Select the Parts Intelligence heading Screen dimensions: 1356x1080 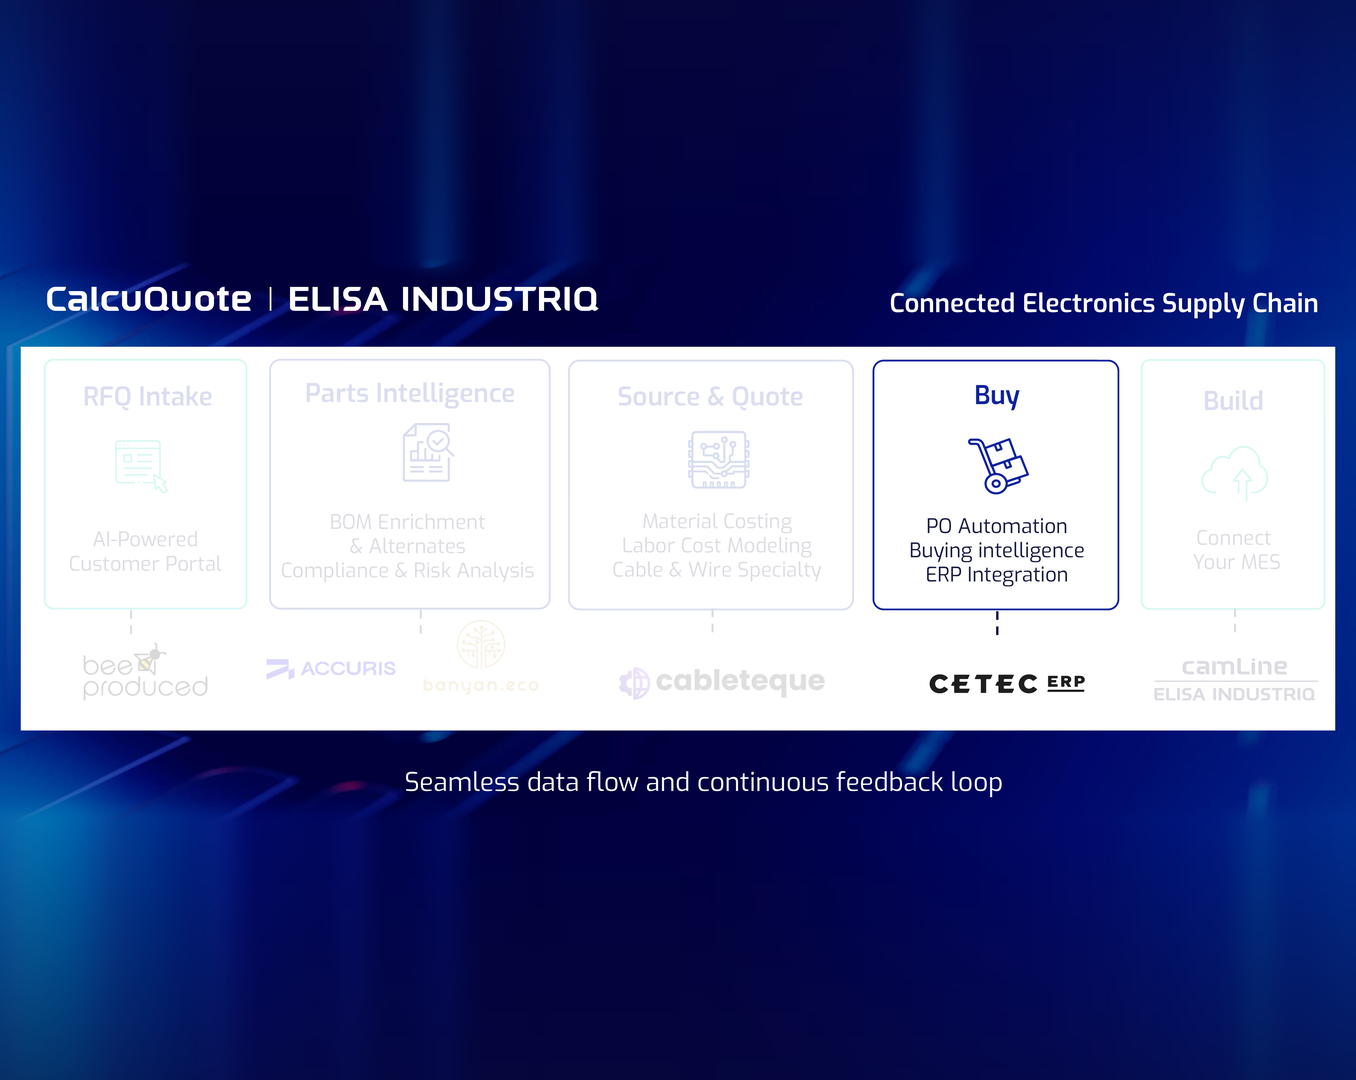tap(410, 394)
